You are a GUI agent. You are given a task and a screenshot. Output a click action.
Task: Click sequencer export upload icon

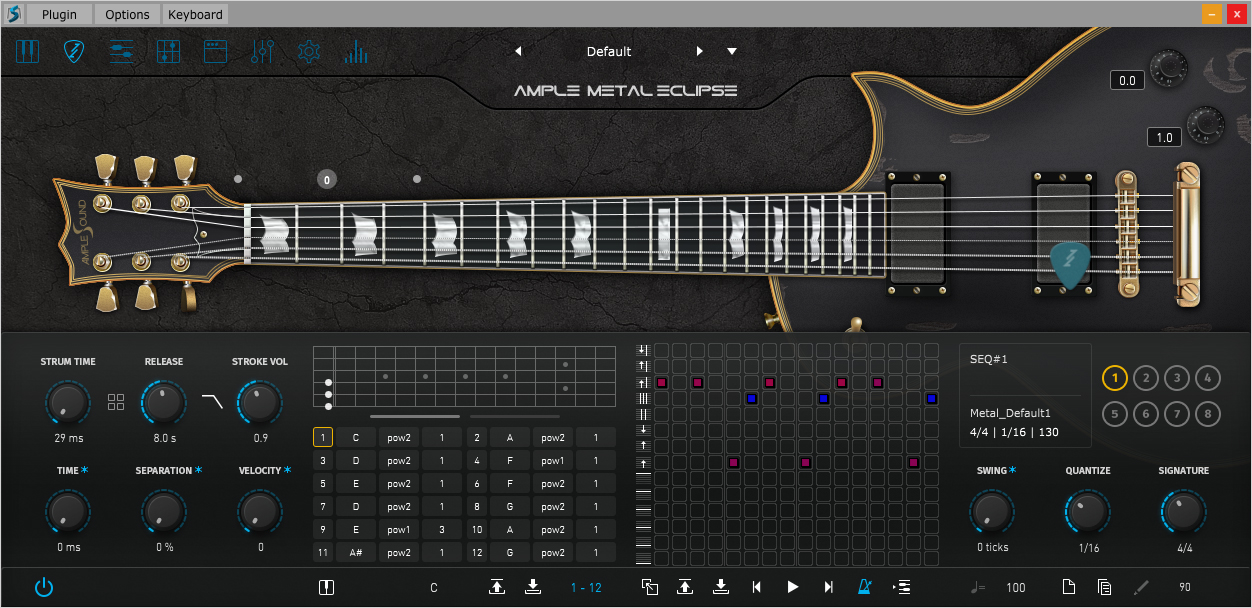click(685, 587)
